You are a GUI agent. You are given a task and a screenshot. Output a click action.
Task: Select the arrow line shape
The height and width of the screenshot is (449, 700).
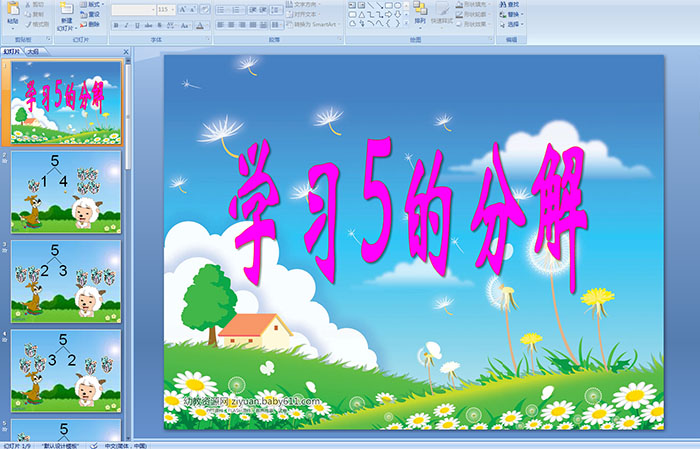379,5
